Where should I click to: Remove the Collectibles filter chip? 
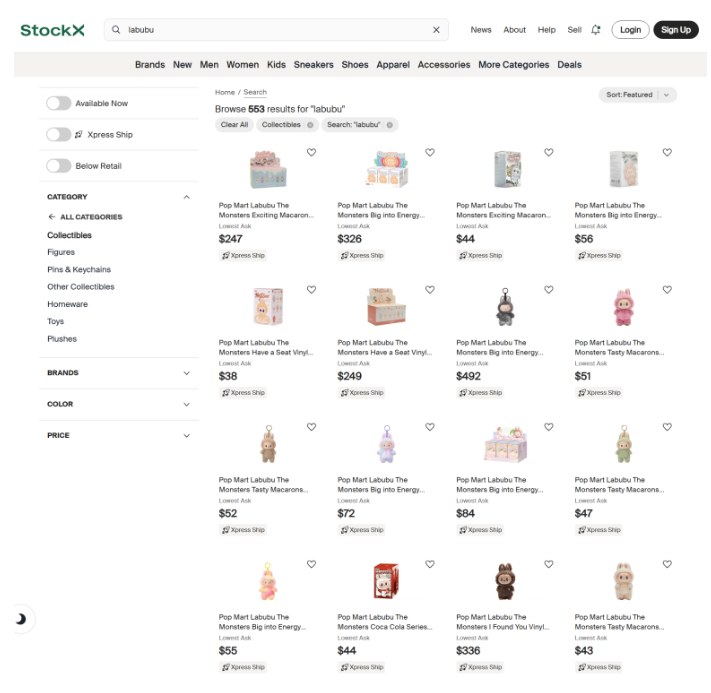click(x=310, y=125)
